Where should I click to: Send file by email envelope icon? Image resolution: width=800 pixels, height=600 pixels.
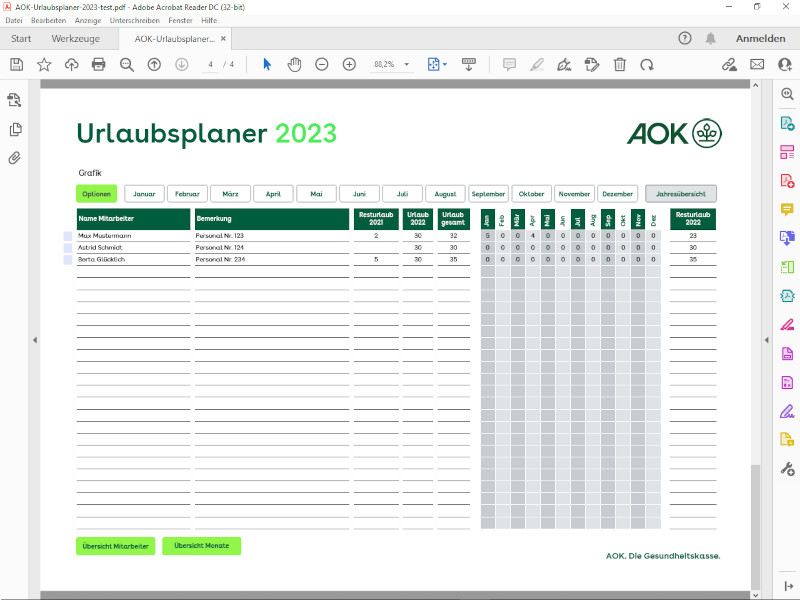point(757,64)
